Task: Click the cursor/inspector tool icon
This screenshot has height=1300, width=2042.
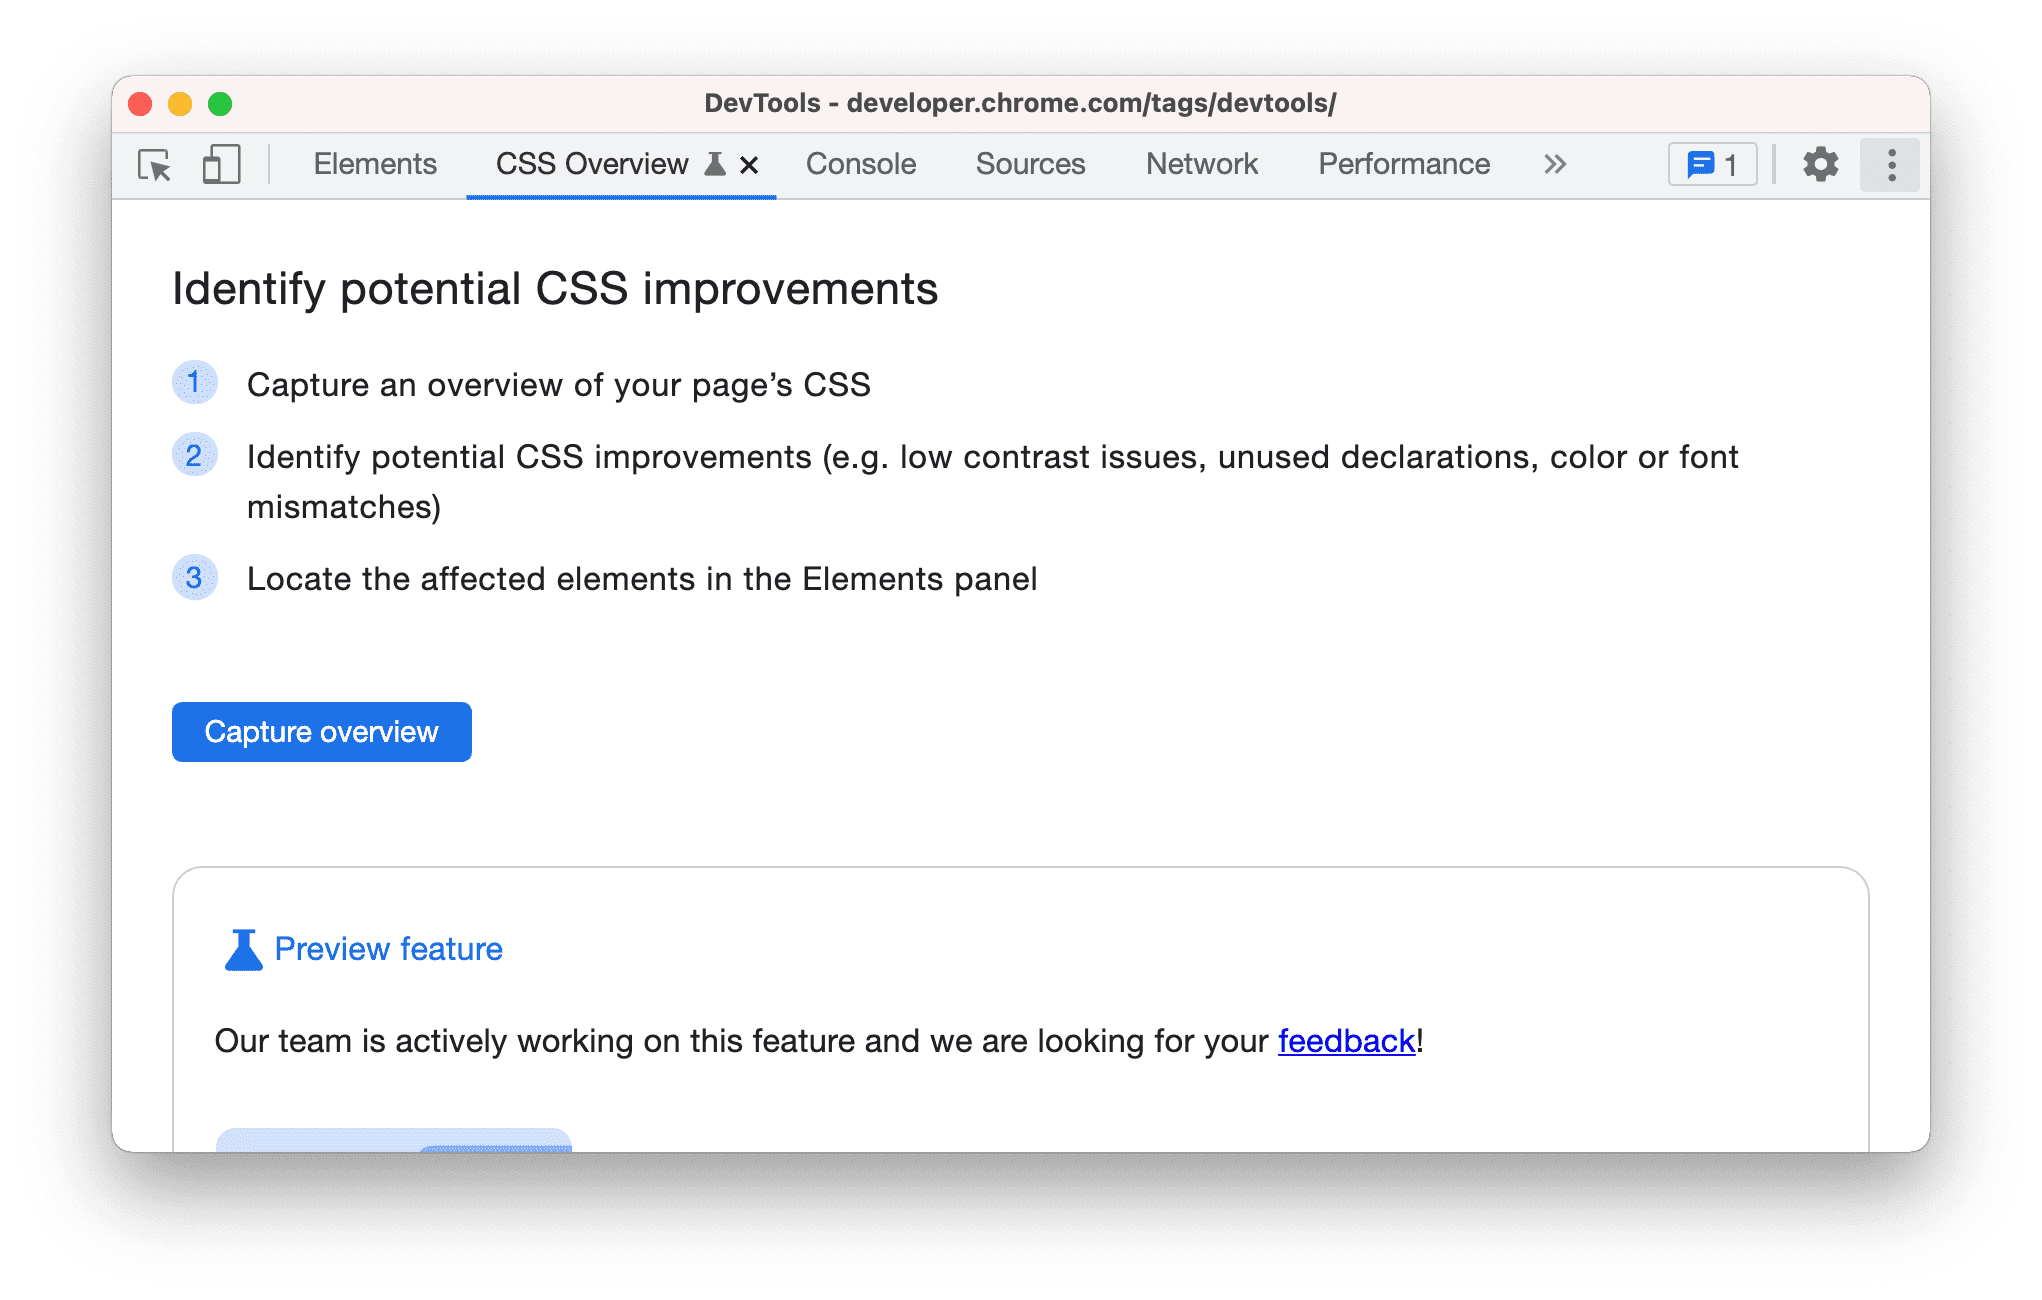Action: point(155,164)
